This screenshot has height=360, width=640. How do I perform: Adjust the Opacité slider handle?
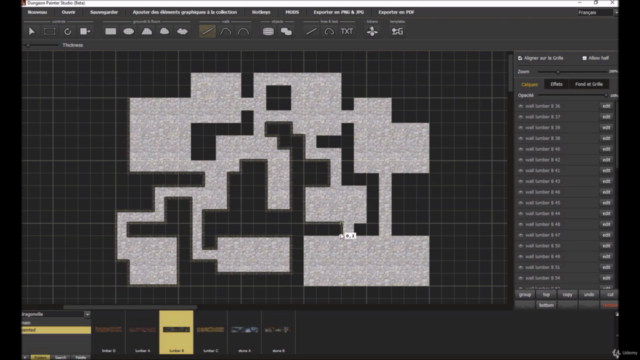(606, 96)
